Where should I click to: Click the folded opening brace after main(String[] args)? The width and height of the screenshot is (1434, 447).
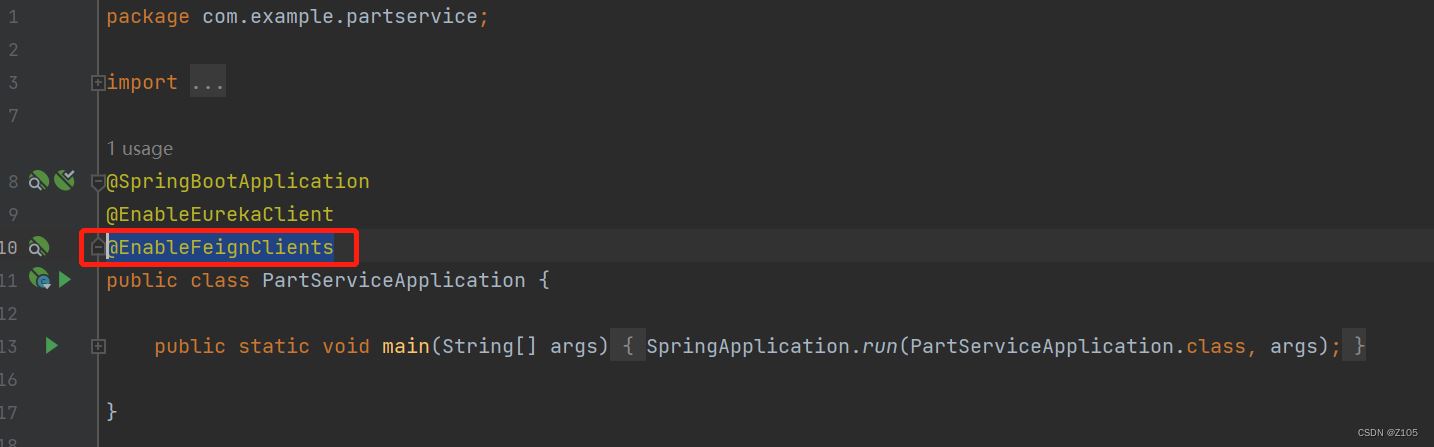pyautogui.click(x=628, y=346)
